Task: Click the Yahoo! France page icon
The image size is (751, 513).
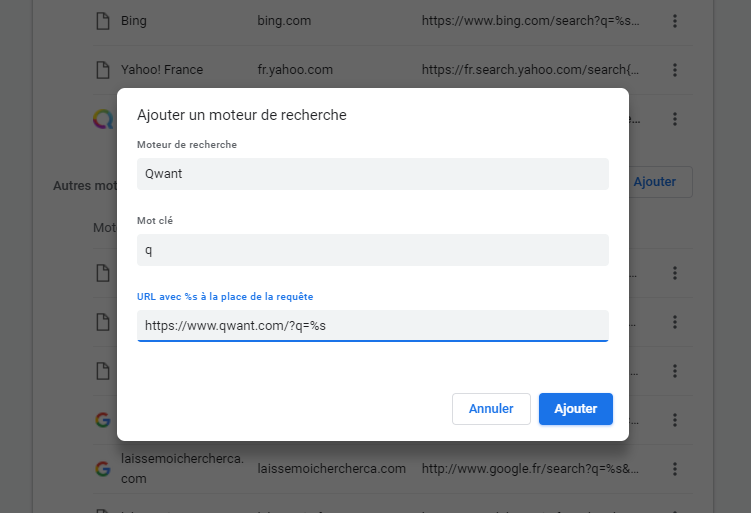Action: pos(101,70)
